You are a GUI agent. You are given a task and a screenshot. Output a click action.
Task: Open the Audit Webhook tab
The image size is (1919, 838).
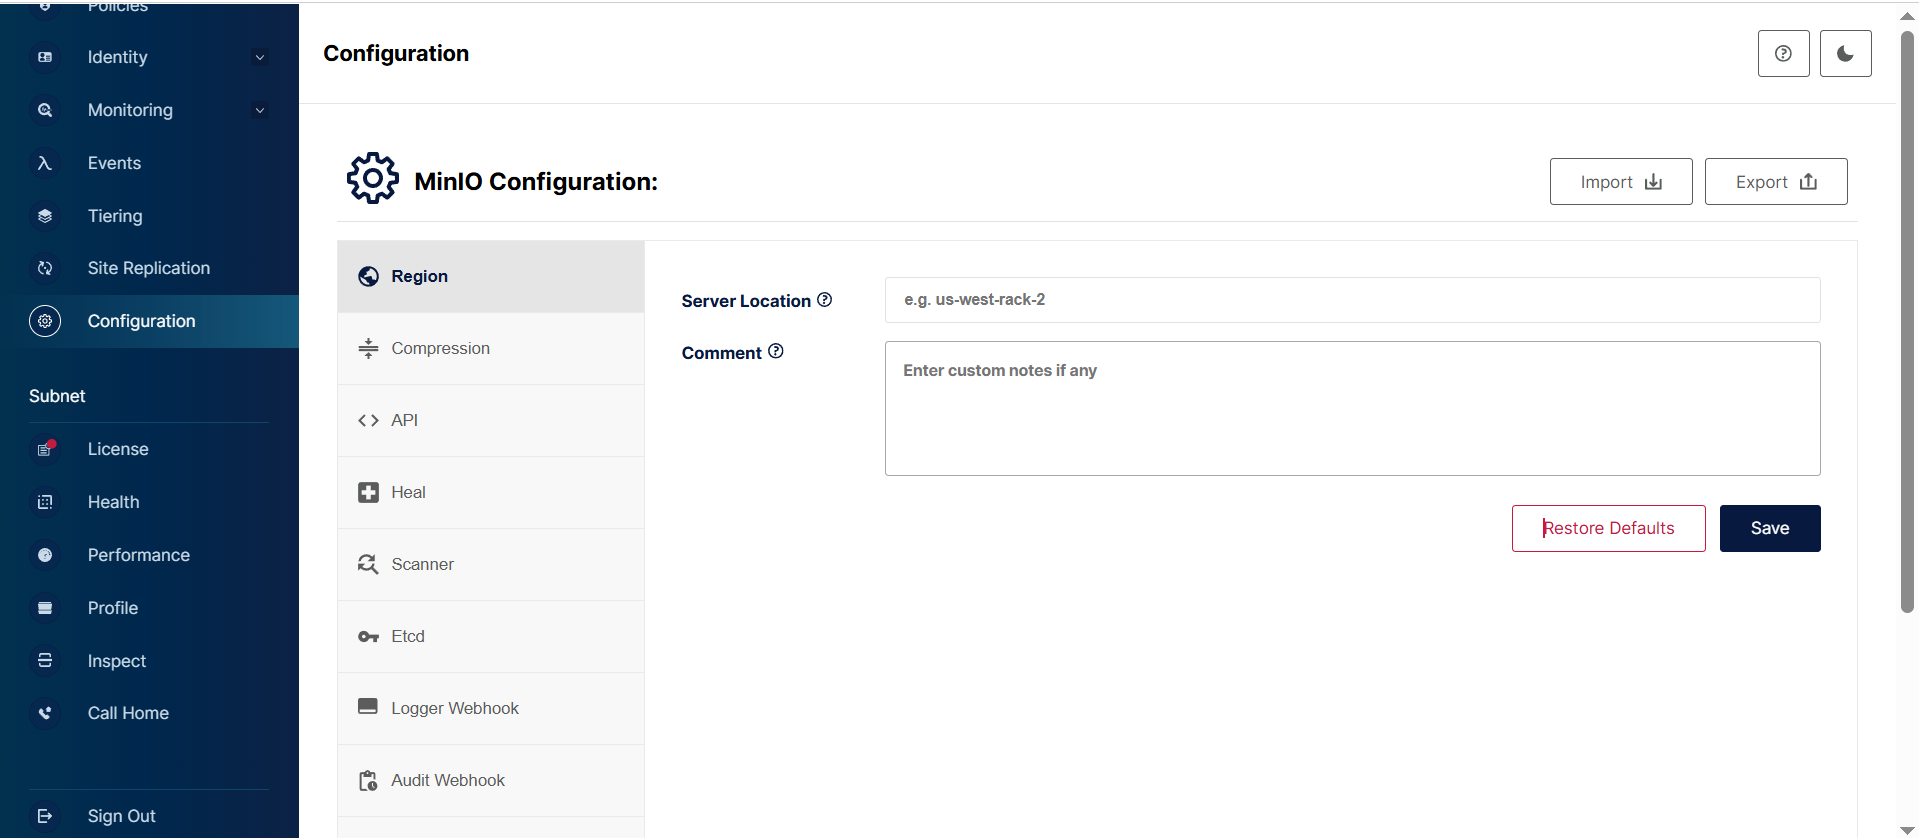[x=491, y=780]
